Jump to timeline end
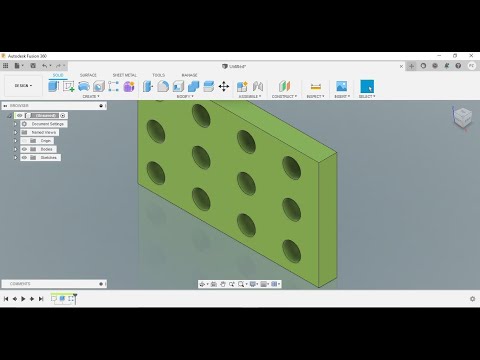This screenshot has height=360, width=480. point(41,299)
